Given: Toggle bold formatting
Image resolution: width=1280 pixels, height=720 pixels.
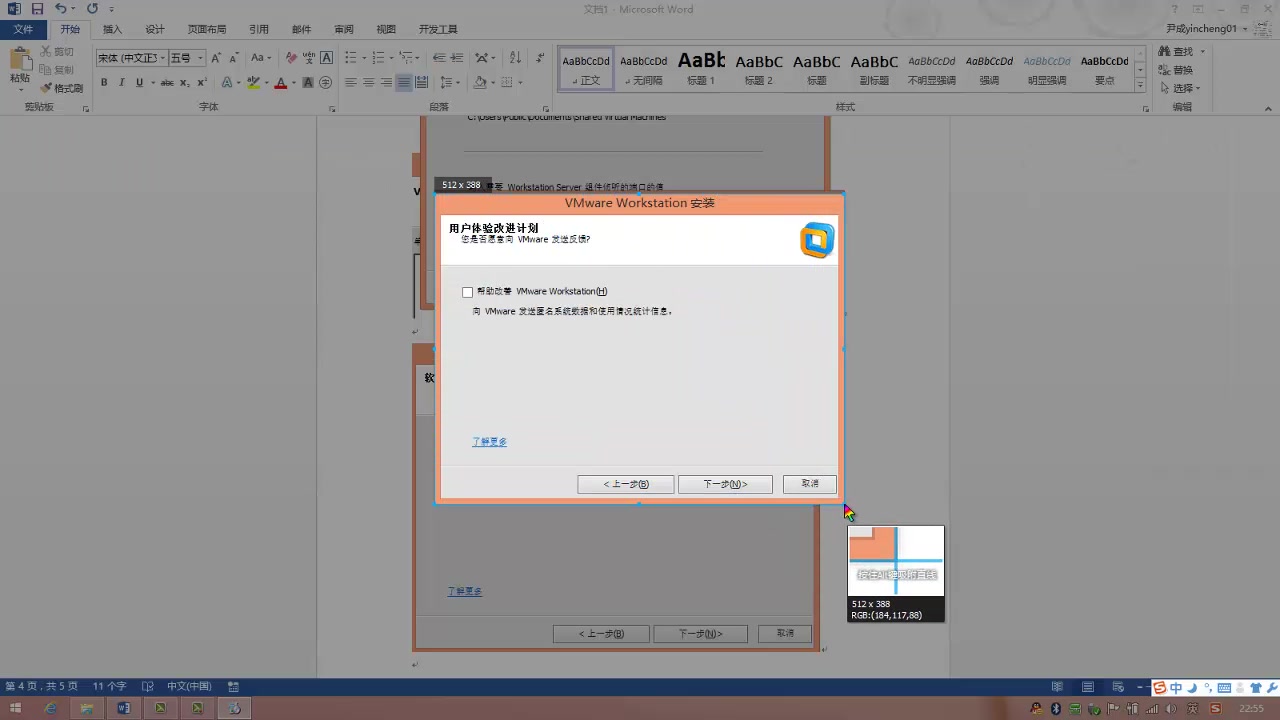Looking at the screenshot, I should 104,83.
